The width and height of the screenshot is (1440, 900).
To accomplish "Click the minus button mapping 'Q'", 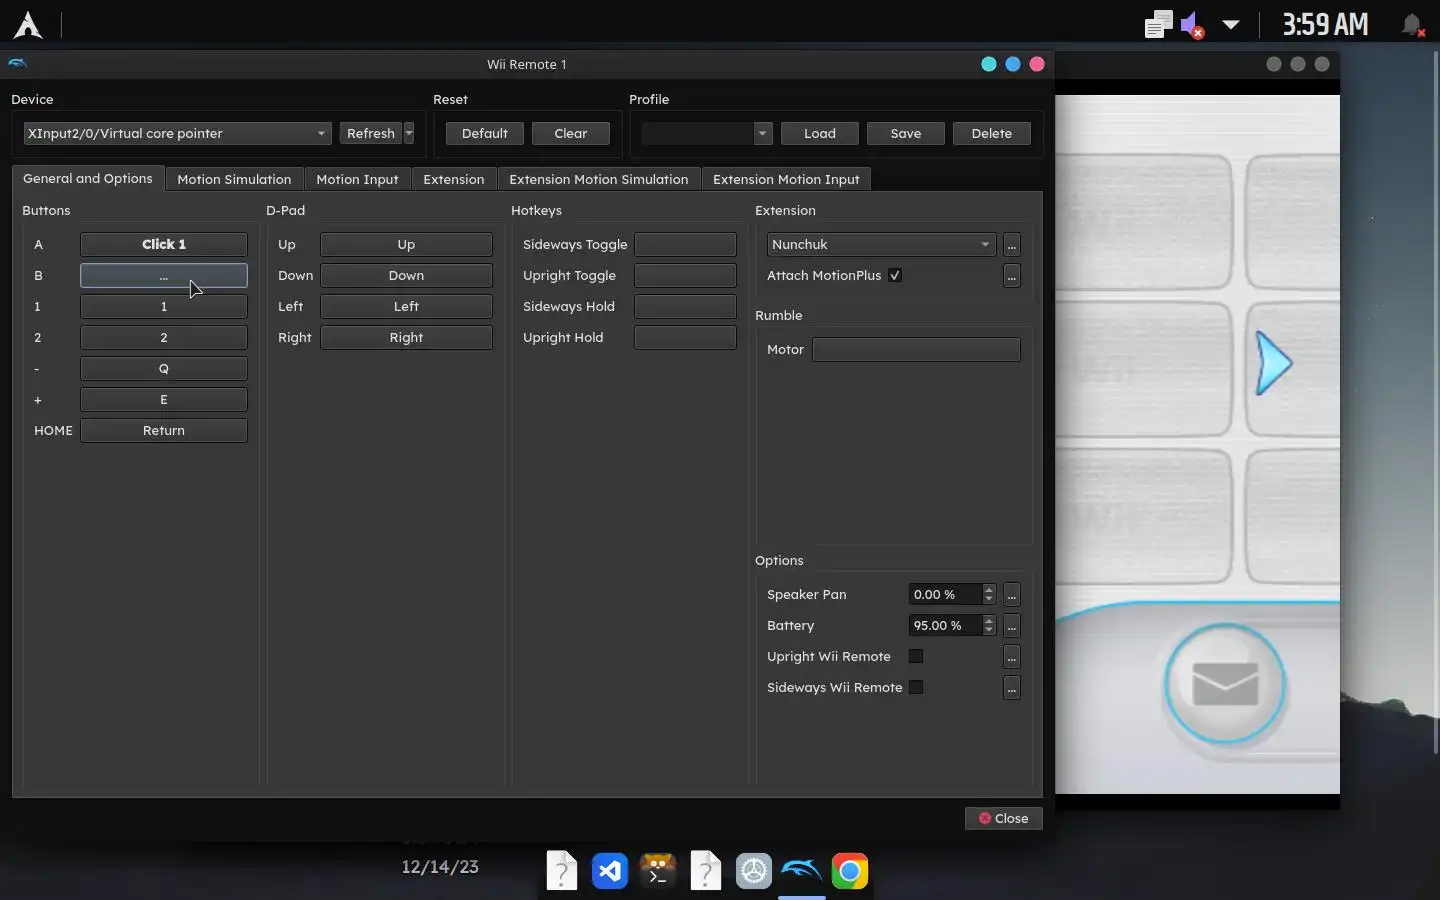I will (x=164, y=368).
